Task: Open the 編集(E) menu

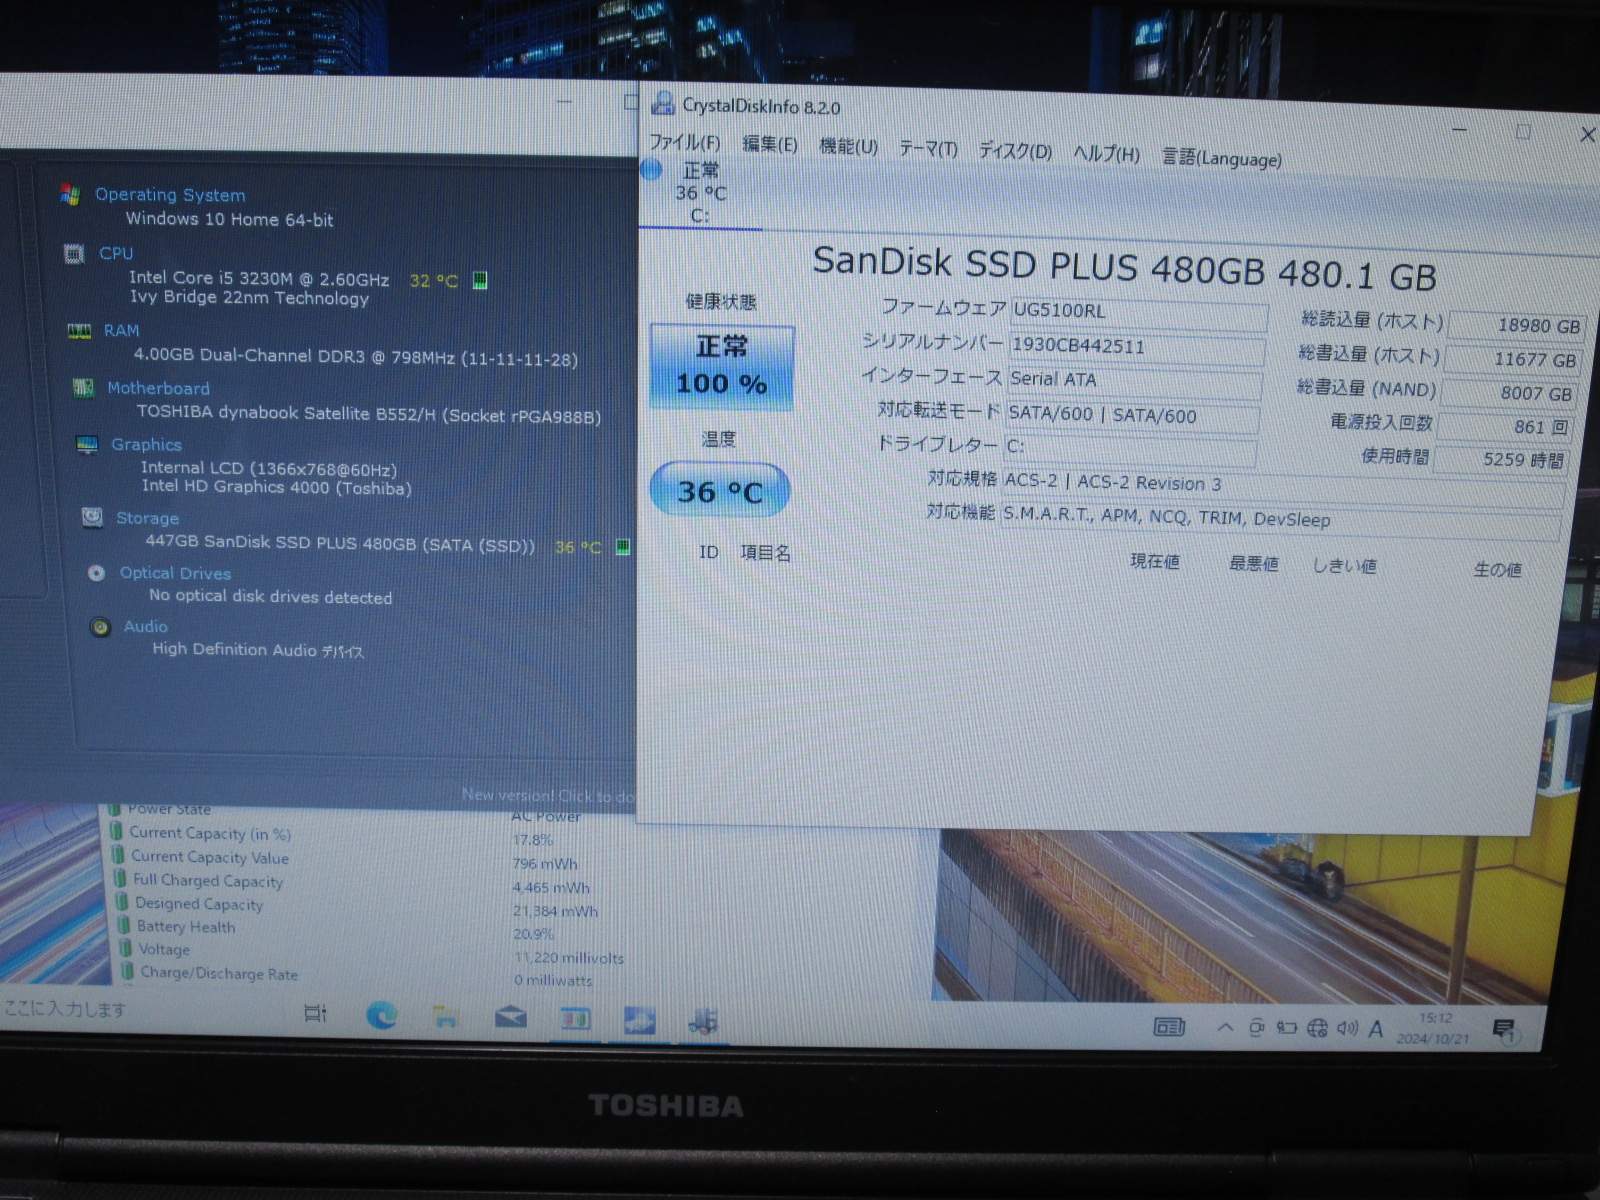Action: pos(769,144)
